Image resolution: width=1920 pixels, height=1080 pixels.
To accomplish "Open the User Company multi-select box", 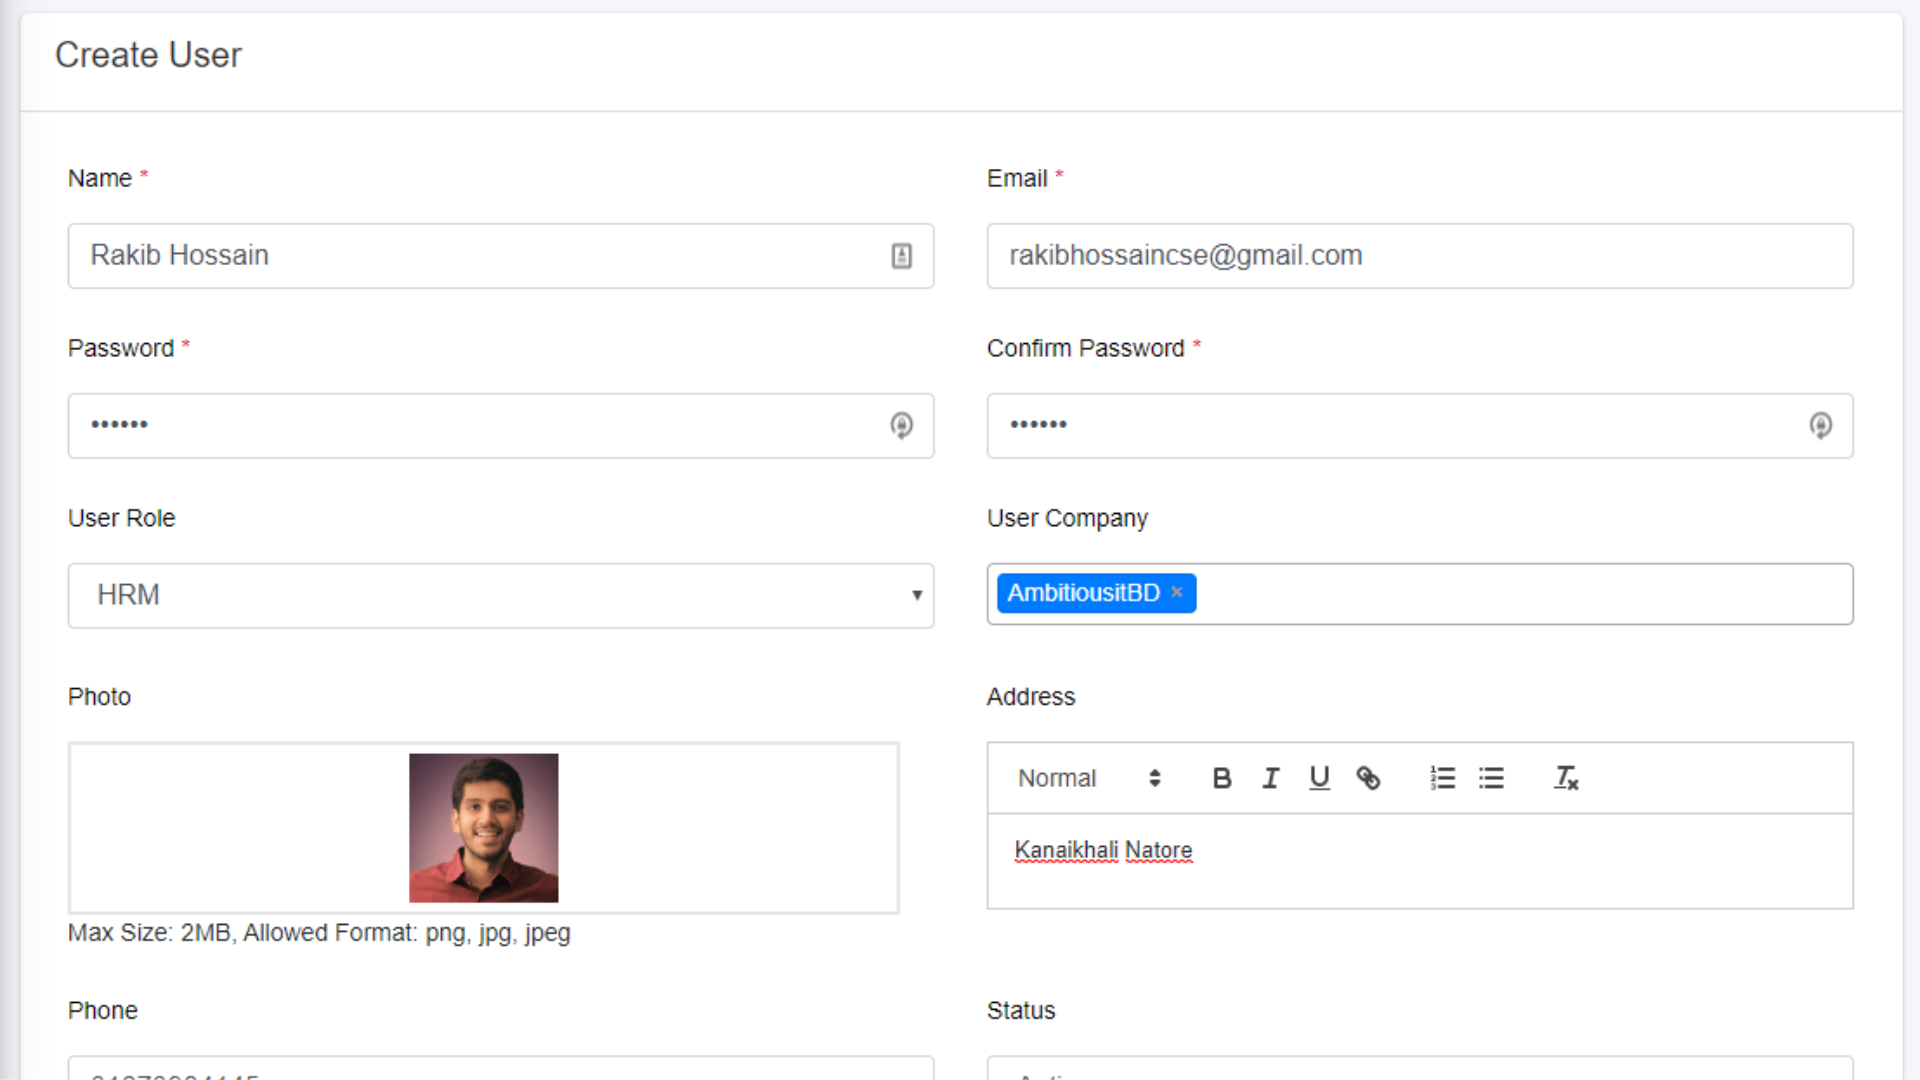I will pos(1520,594).
